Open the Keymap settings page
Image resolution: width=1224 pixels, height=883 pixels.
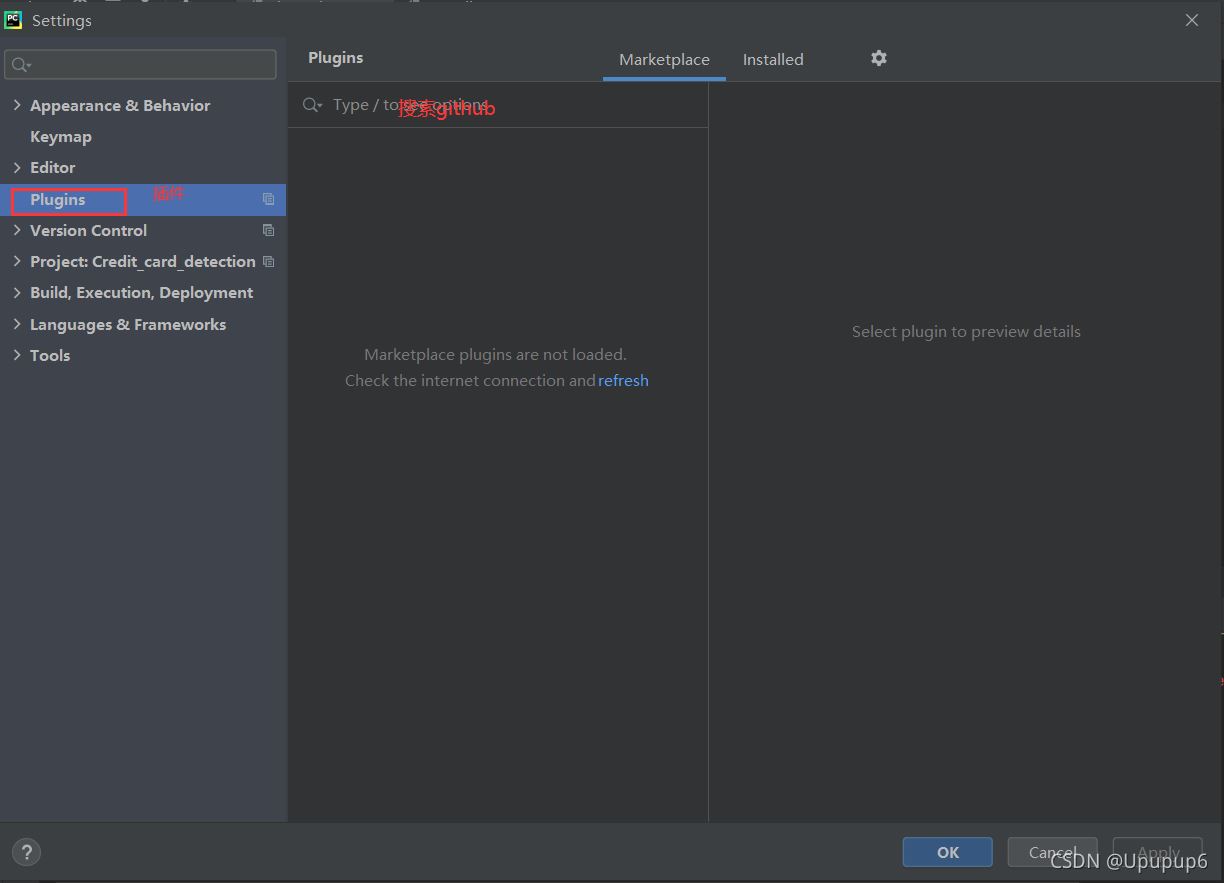coord(61,137)
